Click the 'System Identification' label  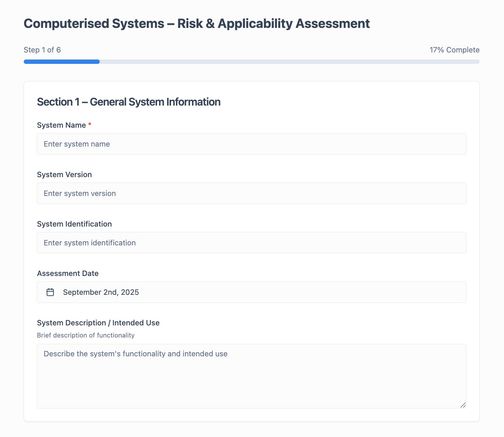74,224
